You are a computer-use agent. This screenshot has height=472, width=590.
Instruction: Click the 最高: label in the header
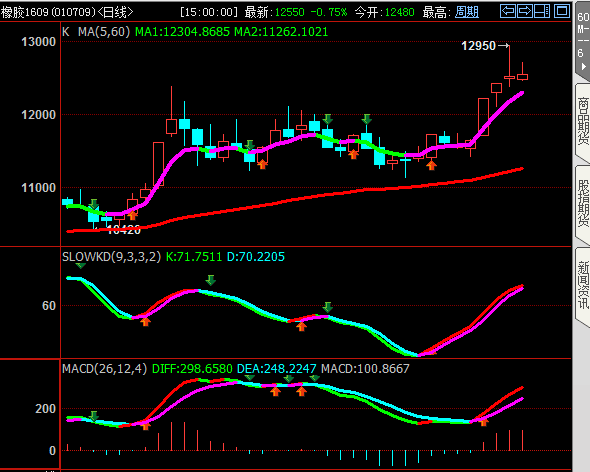pos(436,12)
